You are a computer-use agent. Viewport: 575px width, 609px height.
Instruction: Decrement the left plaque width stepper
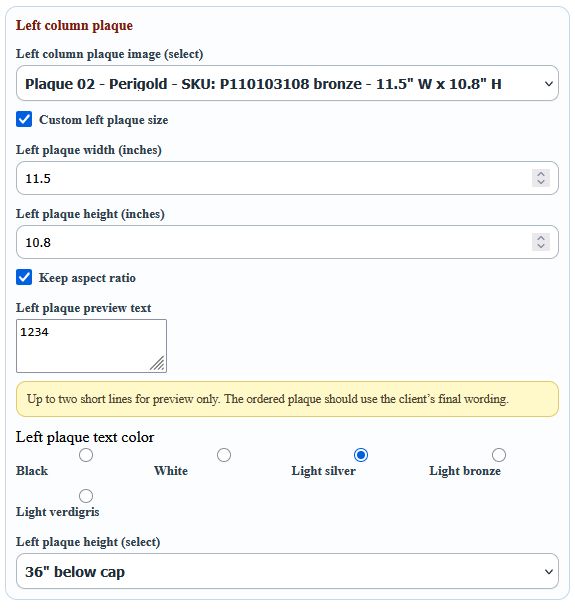540,182
